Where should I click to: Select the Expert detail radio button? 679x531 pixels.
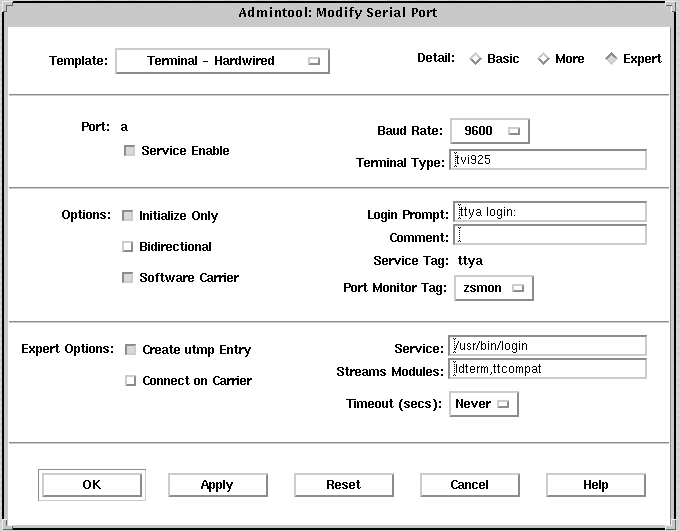[611, 59]
